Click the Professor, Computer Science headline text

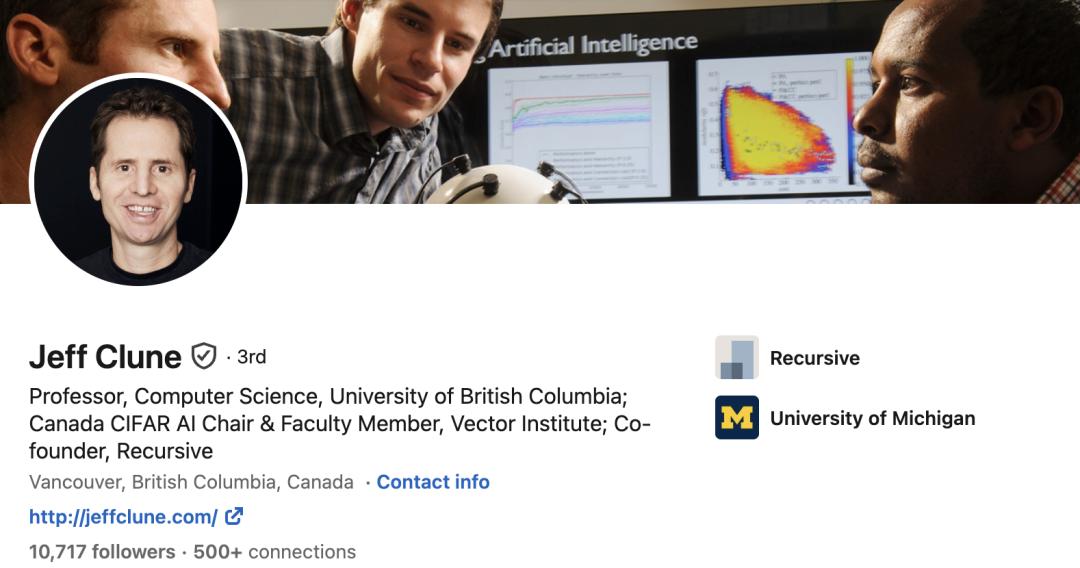coord(340,423)
